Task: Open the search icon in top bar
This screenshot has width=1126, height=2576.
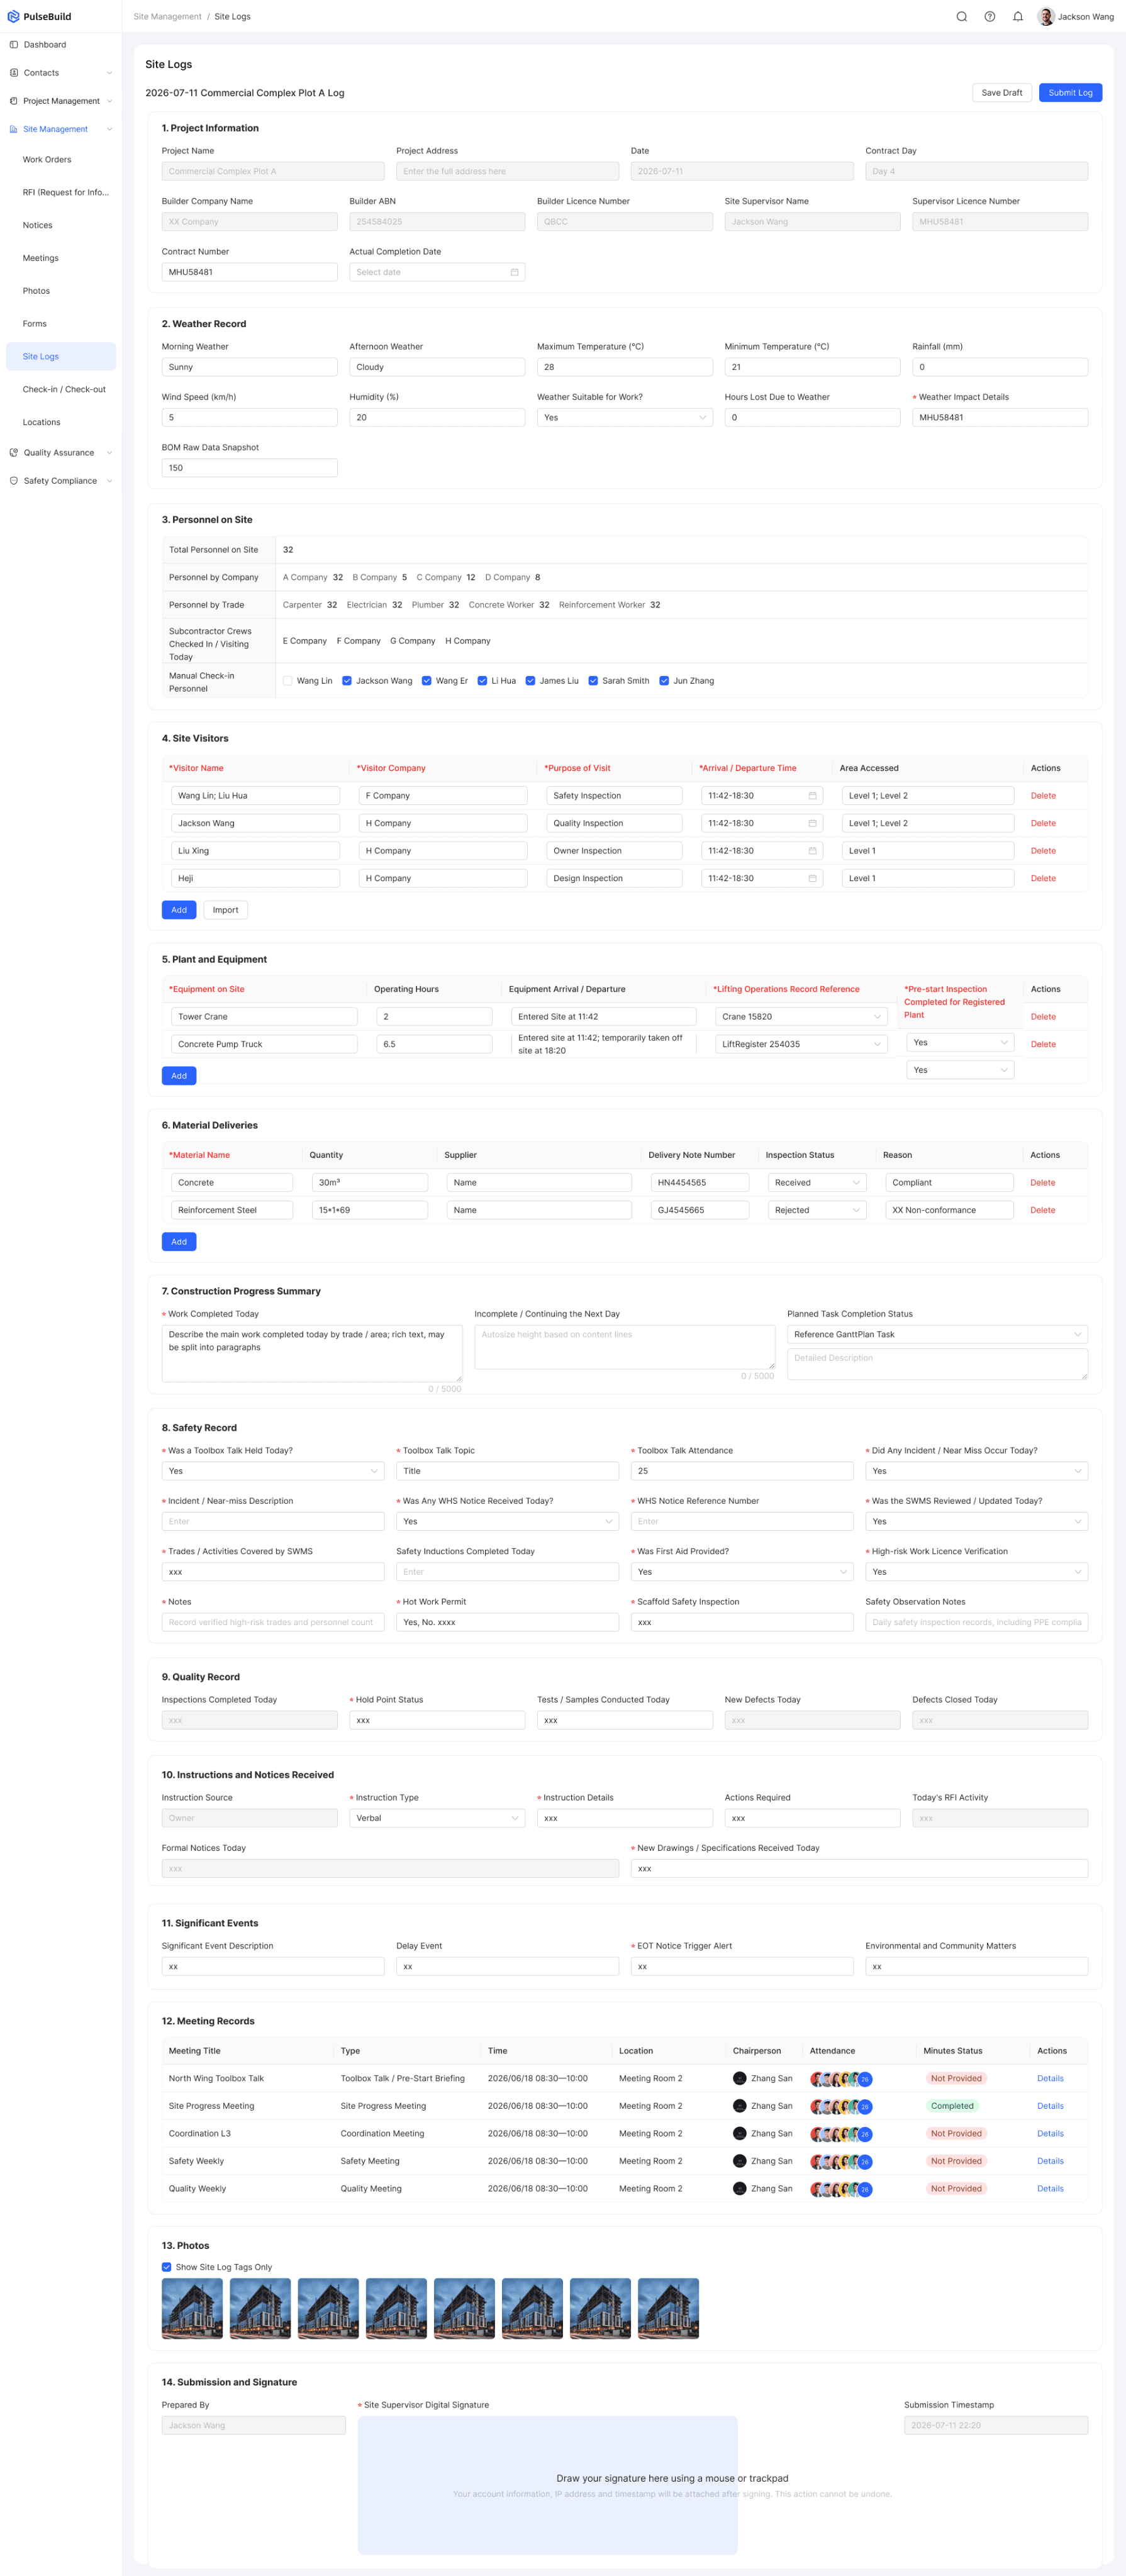Action: (x=961, y=17)
